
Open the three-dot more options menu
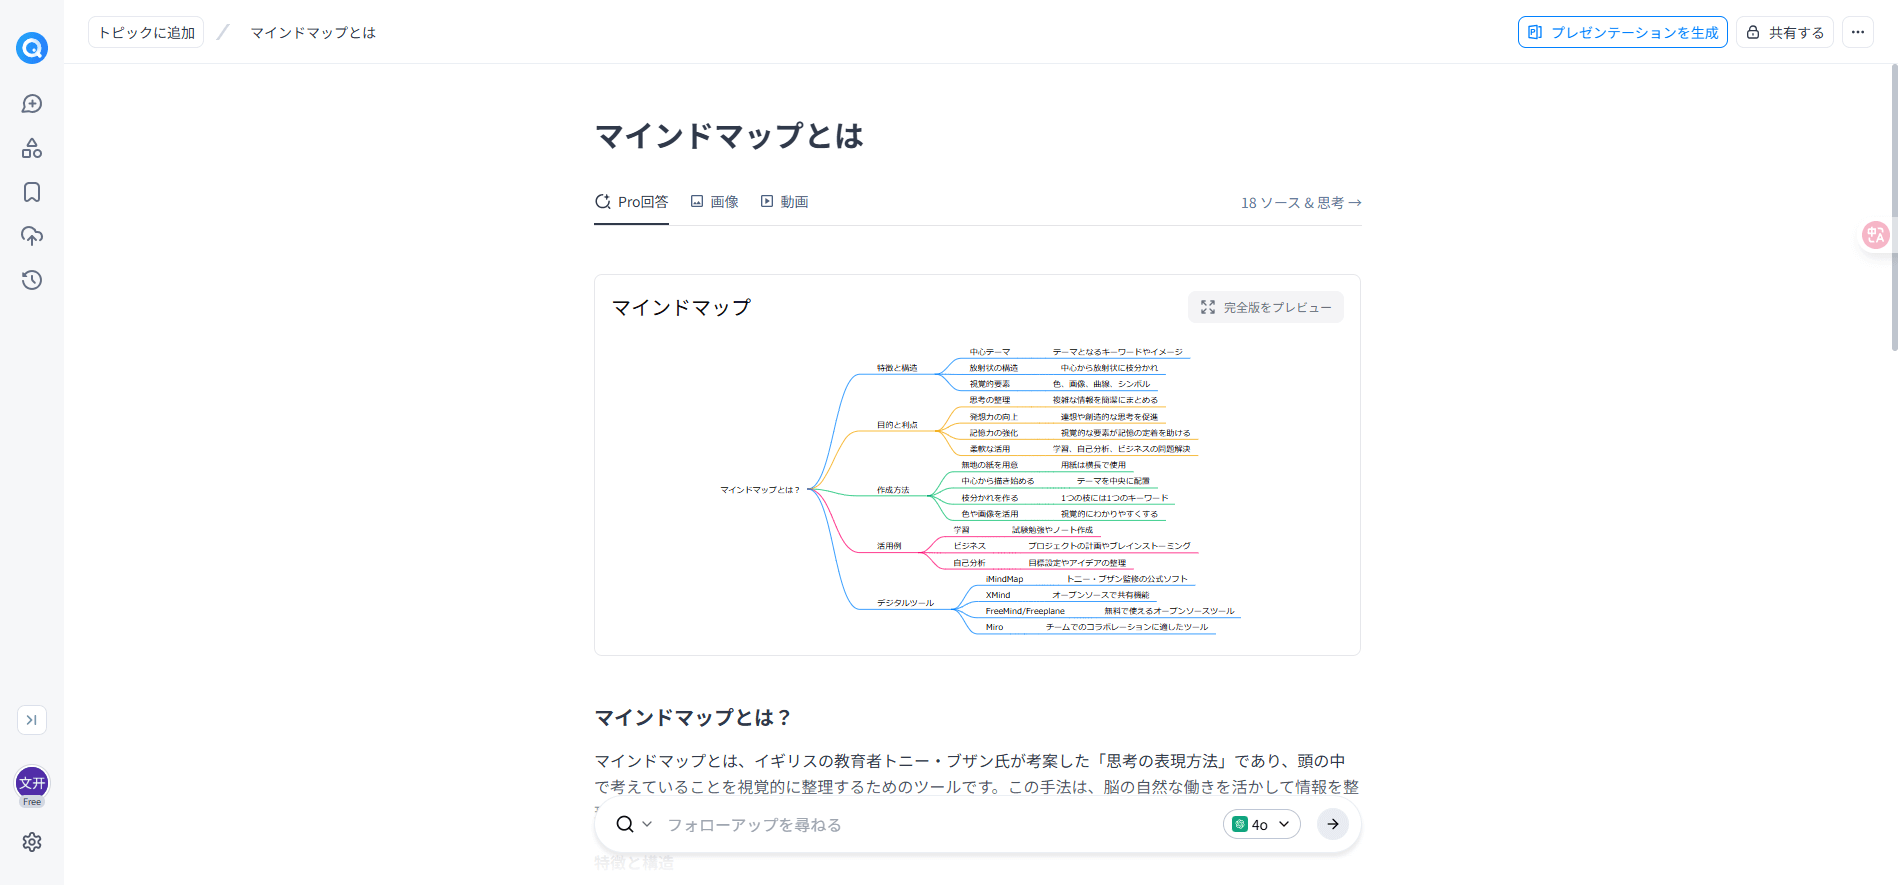pyautogui.click(x=1857, y=32)
